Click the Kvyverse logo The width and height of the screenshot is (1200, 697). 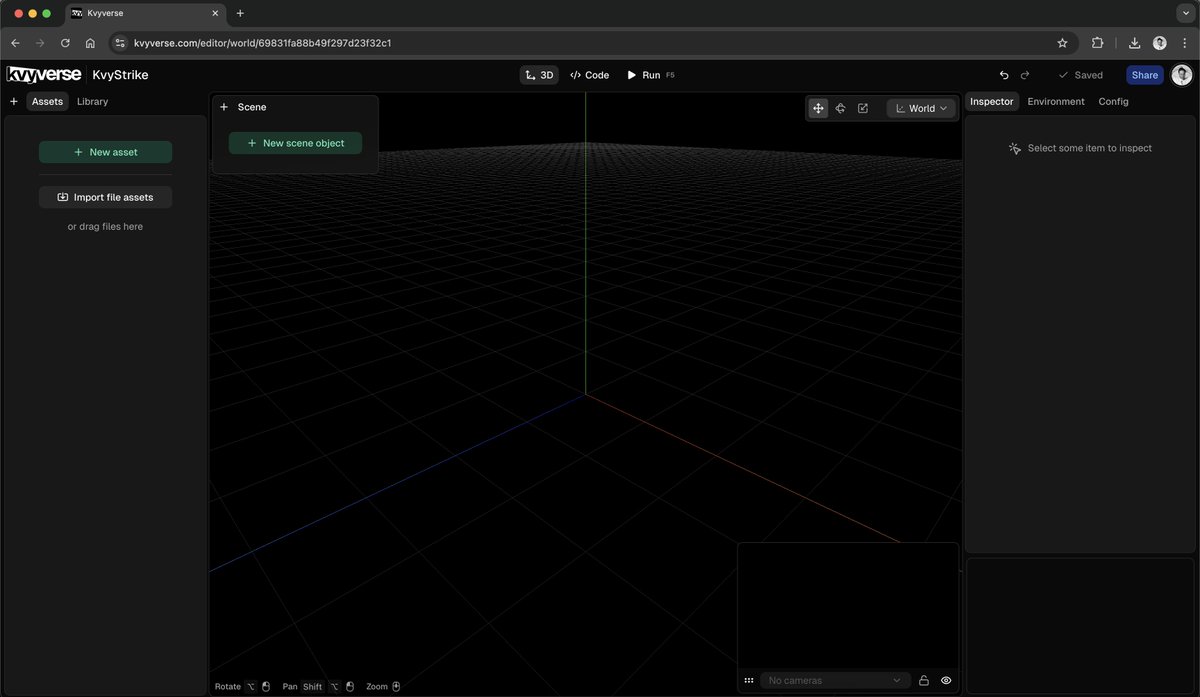point(45,75)
